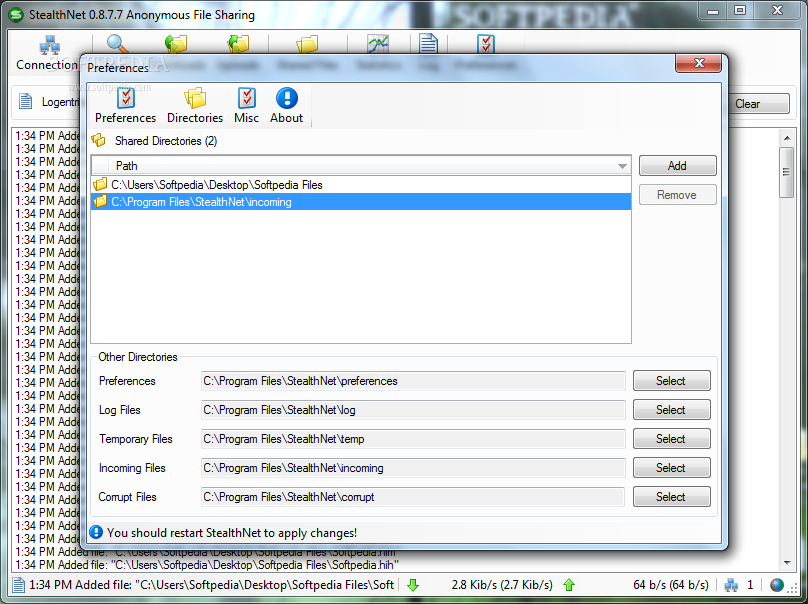Maximize the StealthNet main window

(x=740, y=10)
